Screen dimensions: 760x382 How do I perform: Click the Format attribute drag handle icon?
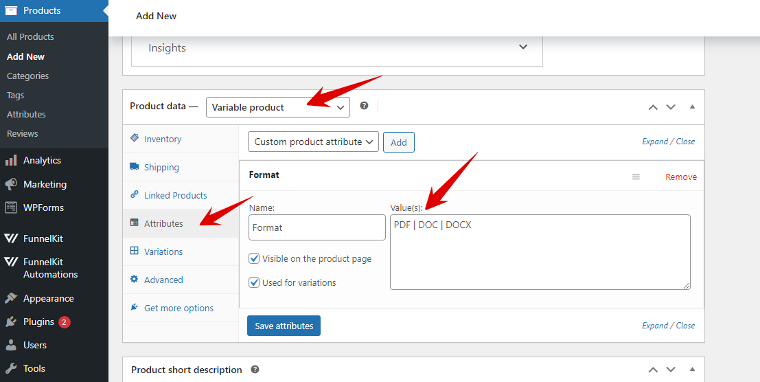coord(636,177)
